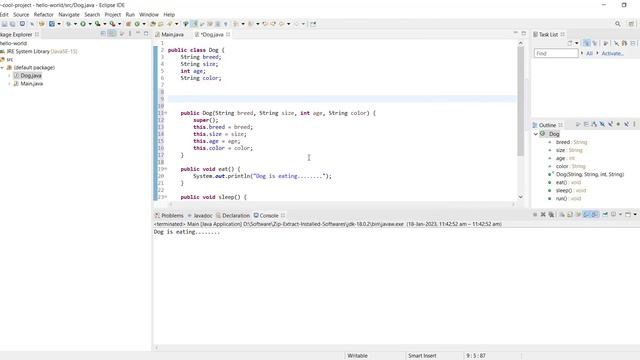The height and width of the screenshot is (360, 640).
Task: Select Dog constructor in Outline
Action: tap(586, 174)
